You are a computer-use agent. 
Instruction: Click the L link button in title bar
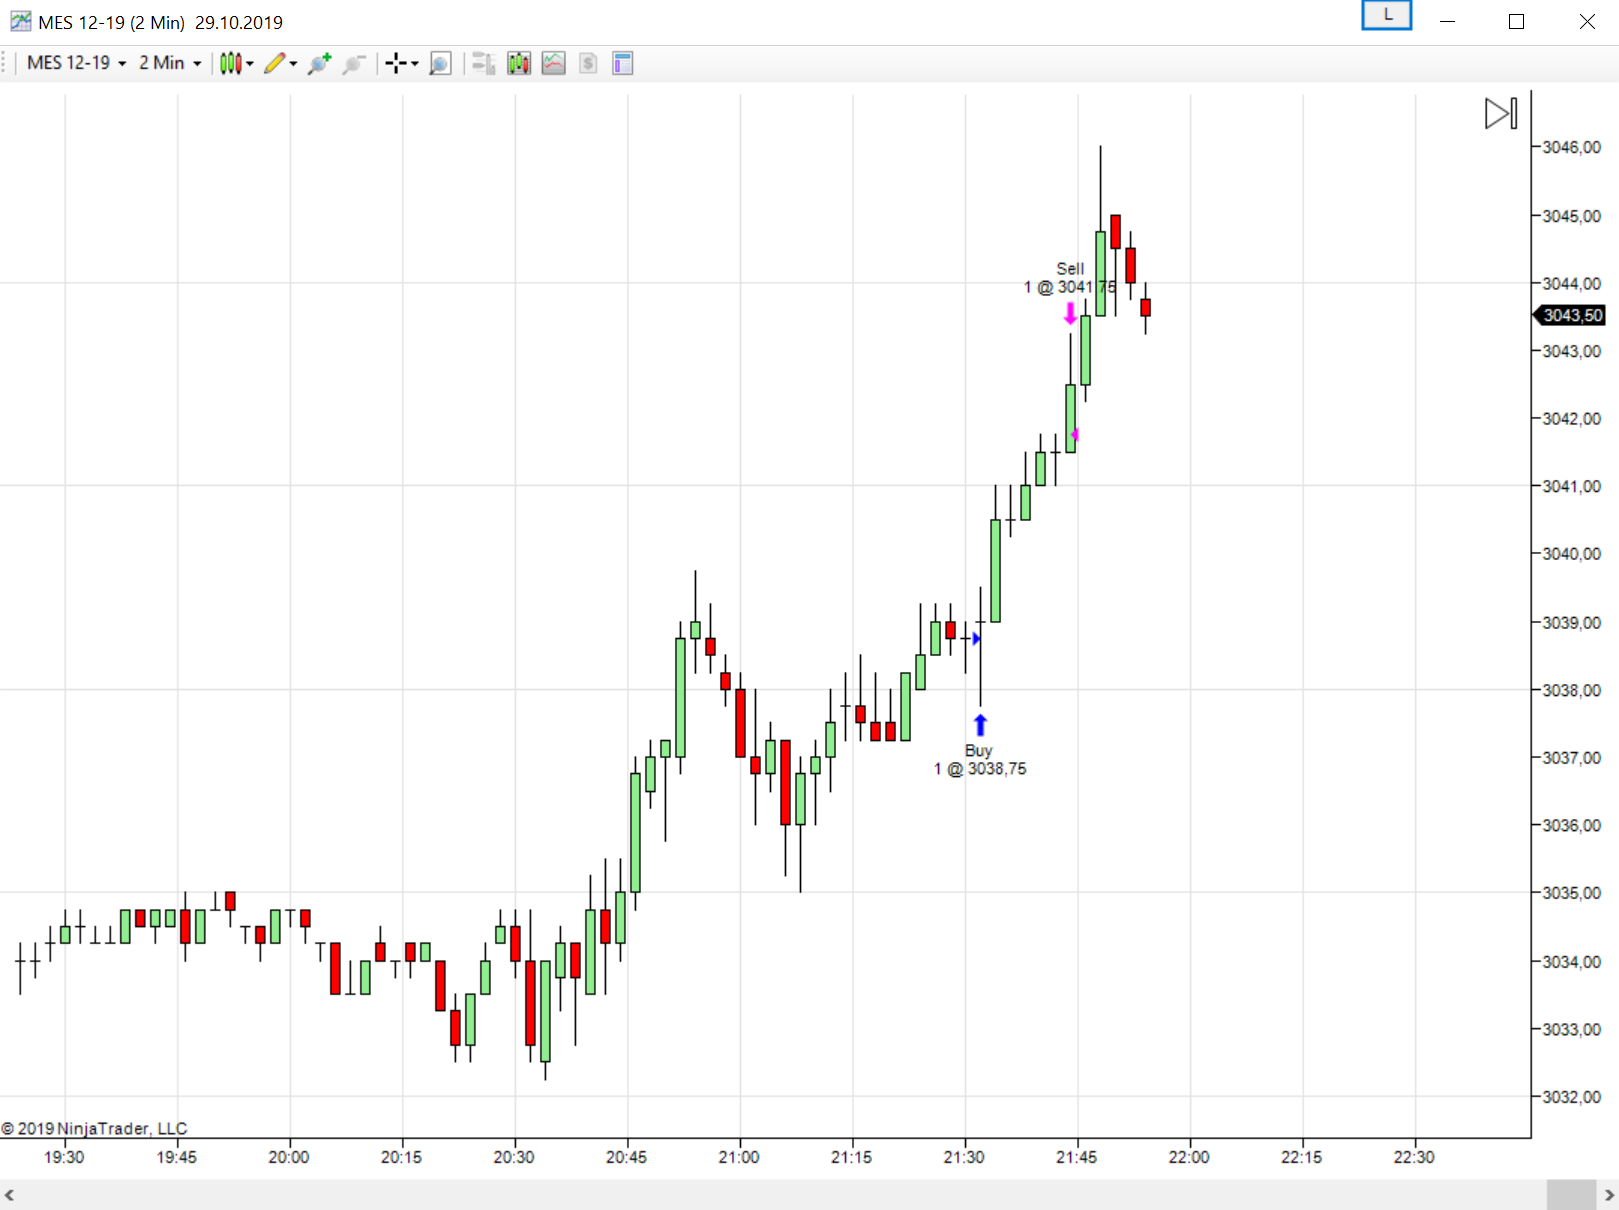1387,15
